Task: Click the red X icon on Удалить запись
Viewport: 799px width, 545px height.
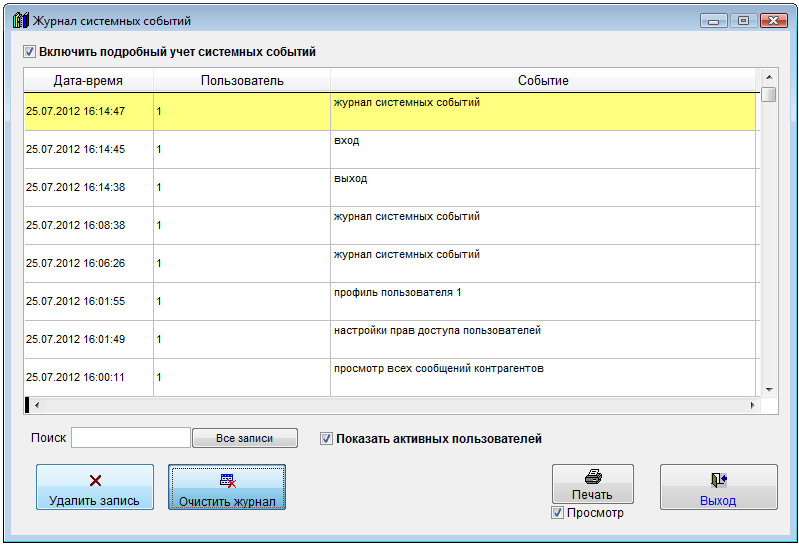Action: point(95,480)
